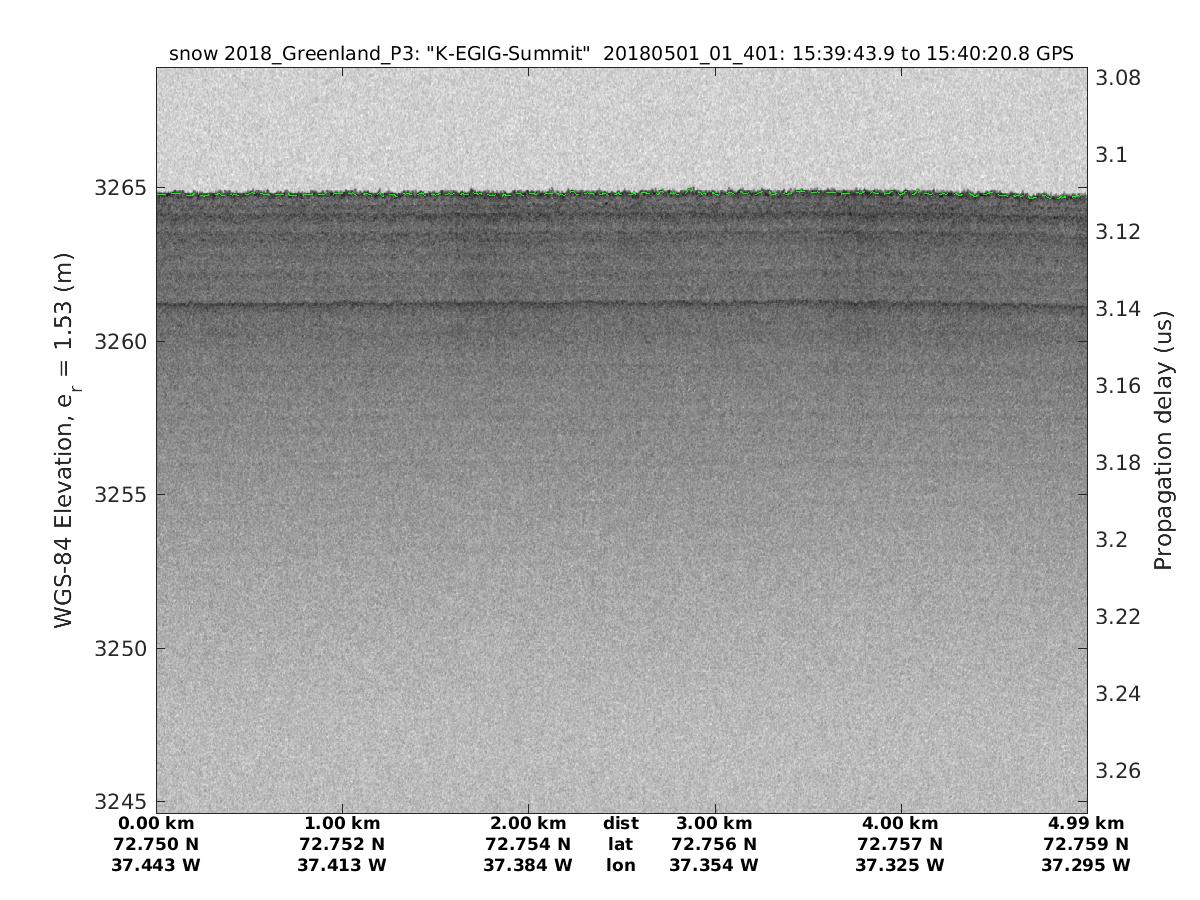Click the '1.00 km' distance label

coord(342,824)
